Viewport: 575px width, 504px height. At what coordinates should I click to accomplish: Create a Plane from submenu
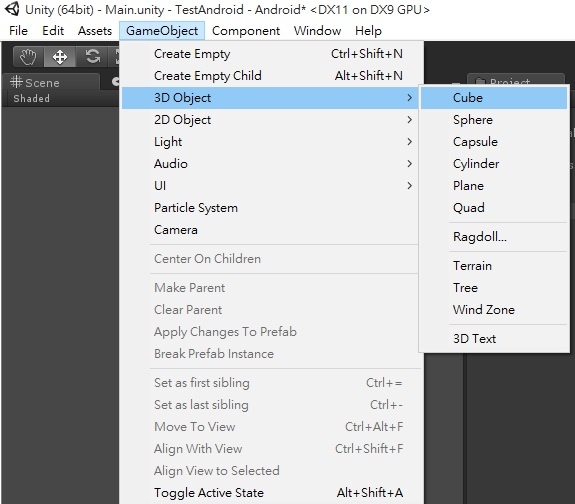(494, 186)
